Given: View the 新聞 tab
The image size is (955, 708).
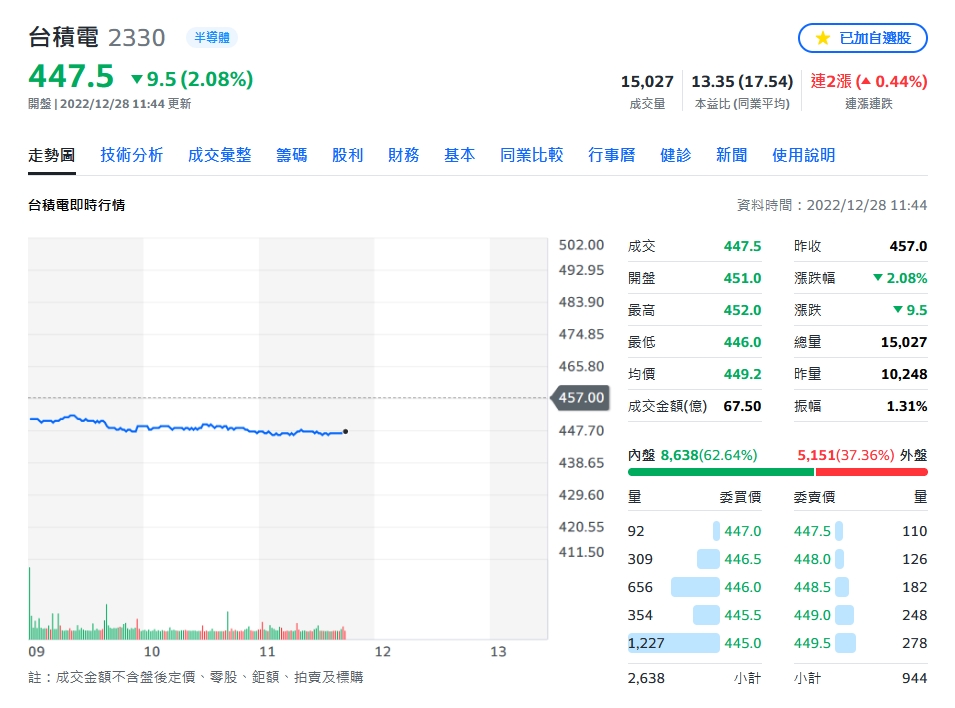Looking at the screenshot, I should (x=731, y=155).
